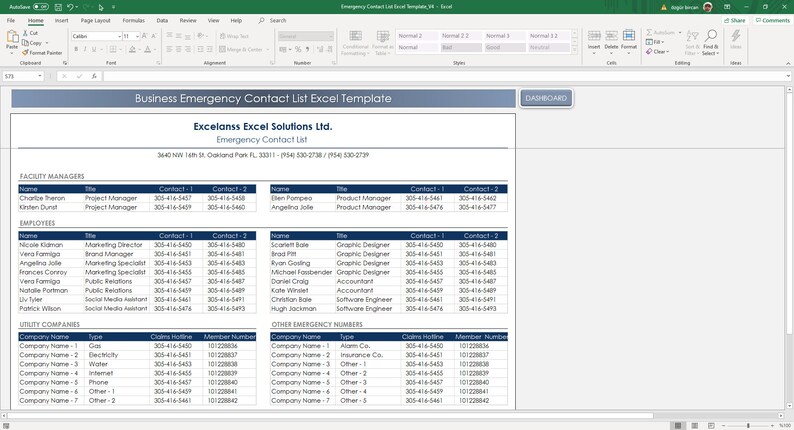Click the Cut scissors icon

[x=25, y=33]
